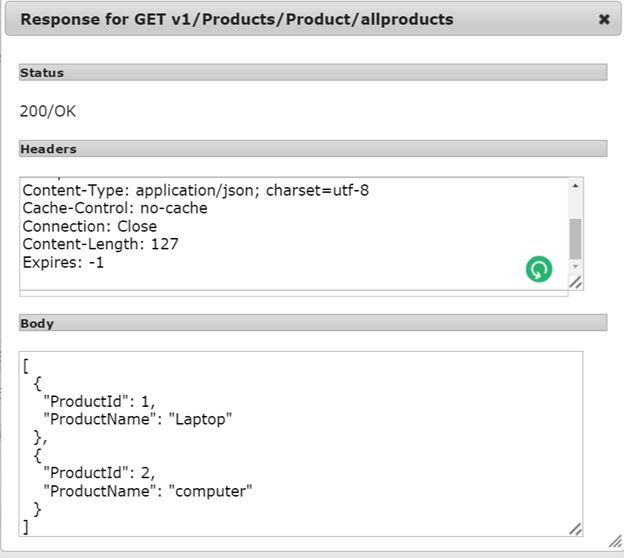Click the Status section header bar

point(312,73)
